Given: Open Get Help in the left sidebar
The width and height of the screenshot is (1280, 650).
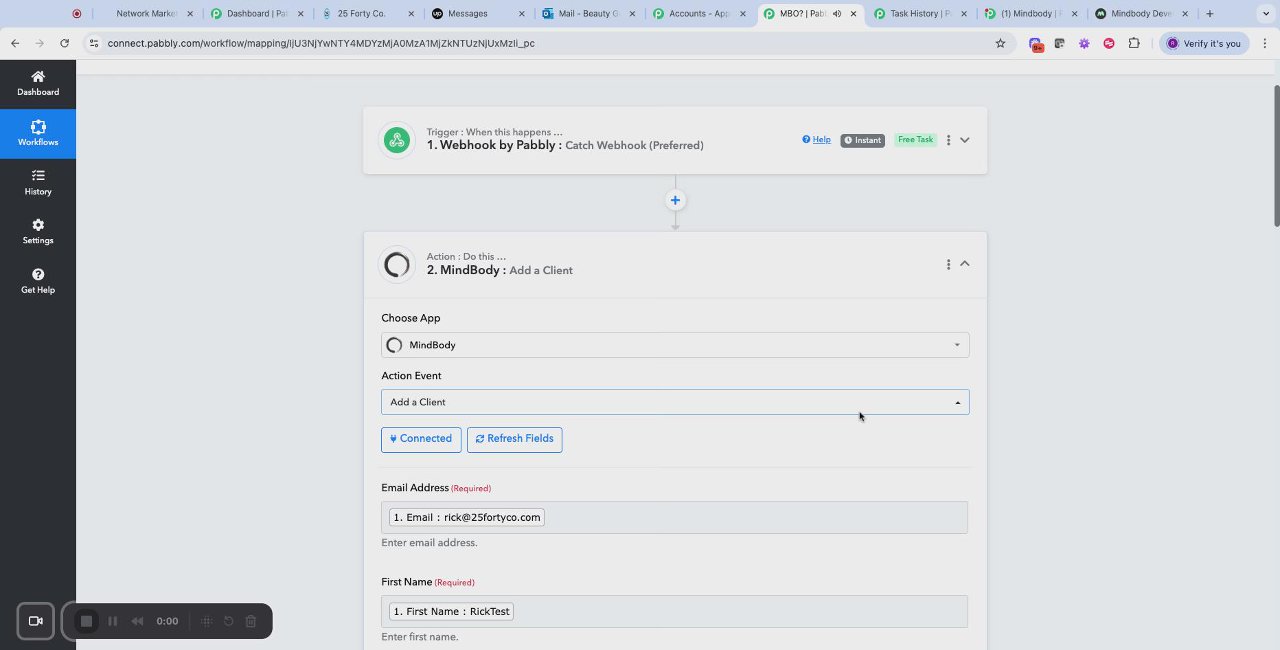Looking at the screenshot, I should click(38, 281).
